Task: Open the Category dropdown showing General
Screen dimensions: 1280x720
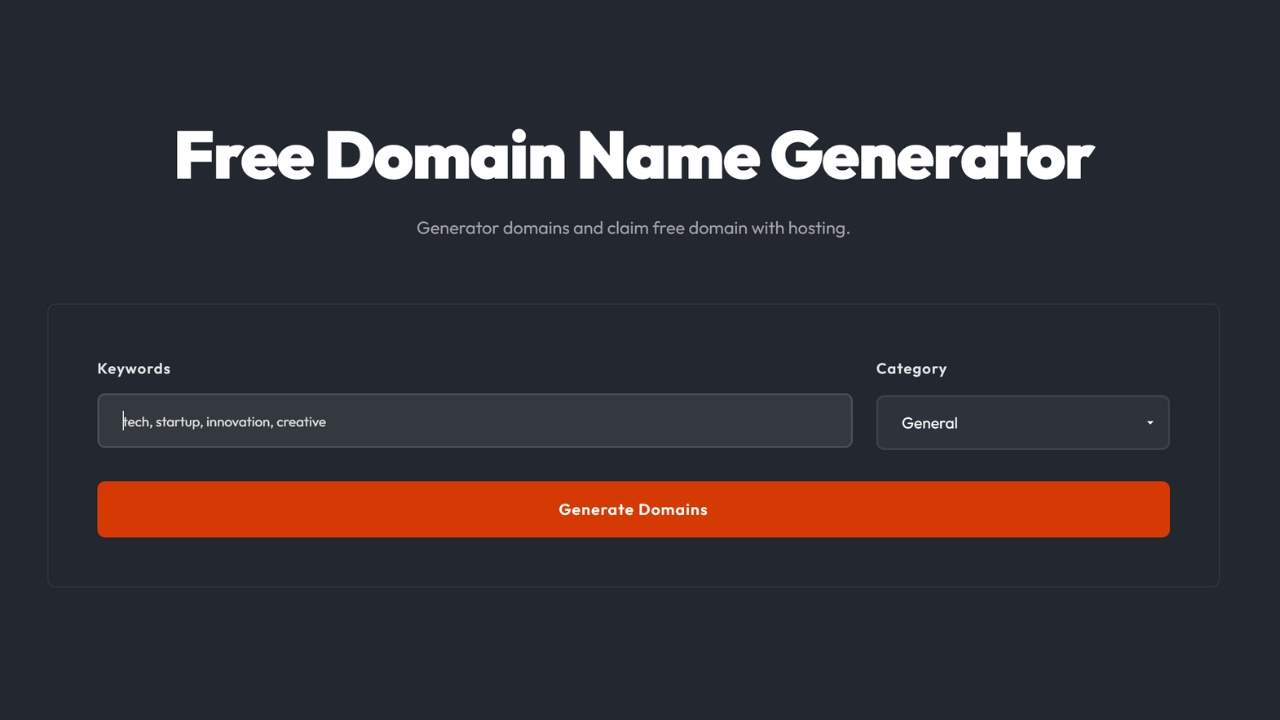Action: [1022, 423]
